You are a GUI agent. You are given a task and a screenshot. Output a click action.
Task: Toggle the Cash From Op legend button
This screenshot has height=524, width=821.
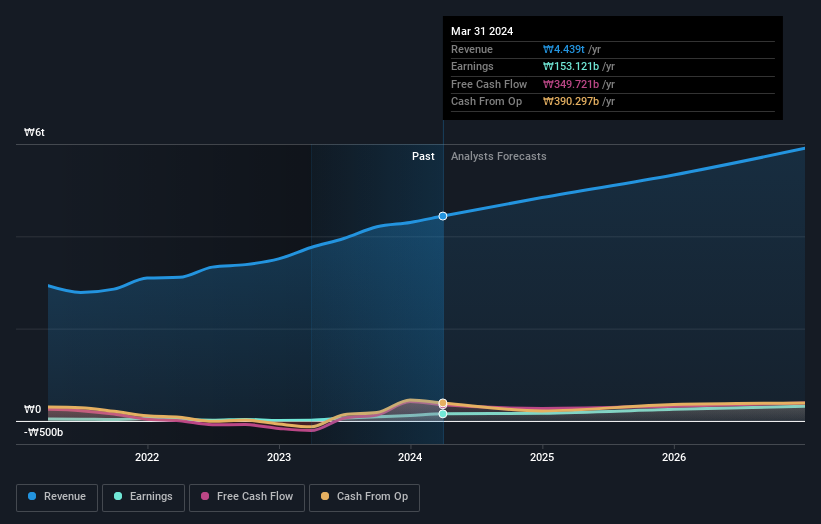click(364, 497)
